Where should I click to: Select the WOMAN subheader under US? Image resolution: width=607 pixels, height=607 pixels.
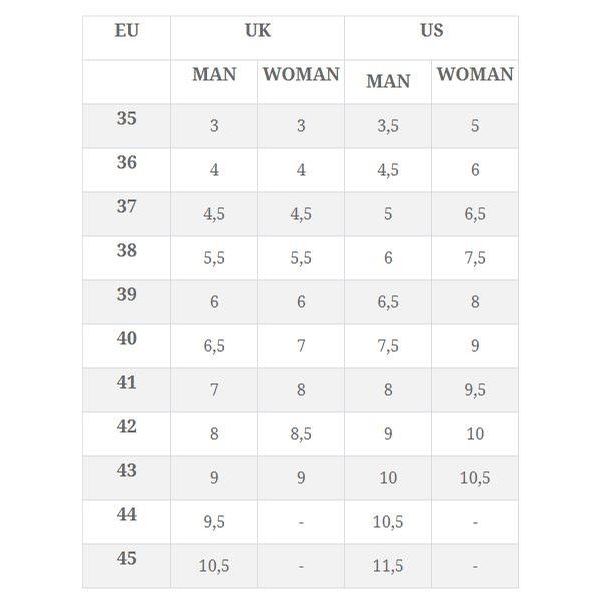pos(475,75)
